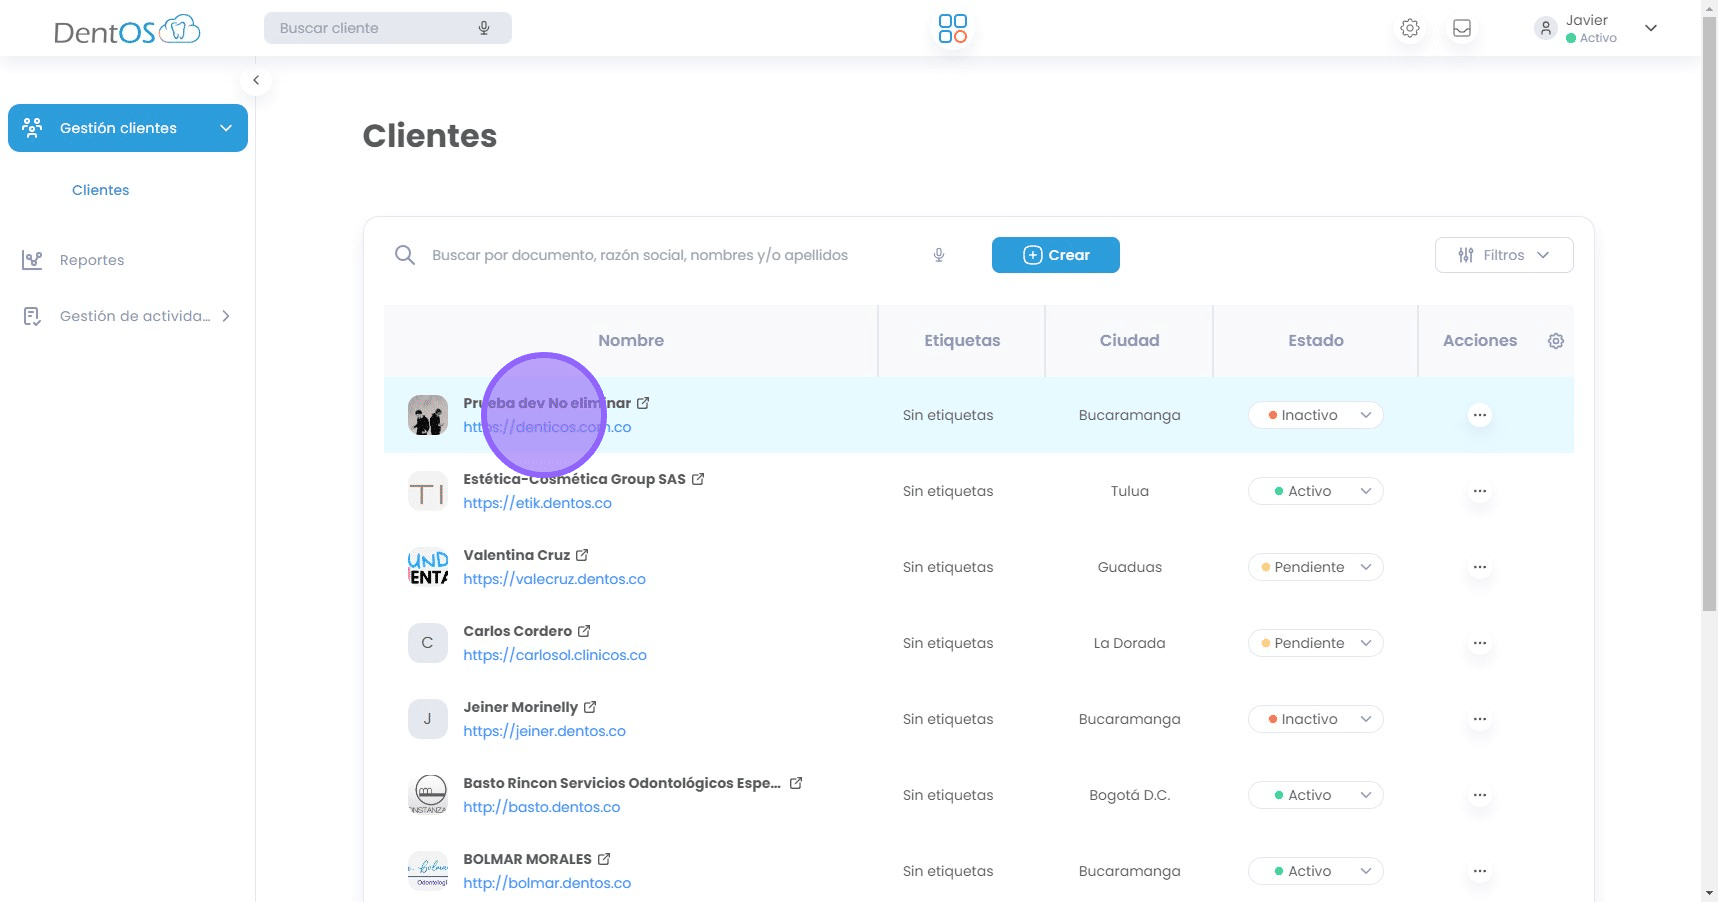Click microphone icon in Buscar cliente field
Screen dimensions: 1718x902
click(484, 28)
